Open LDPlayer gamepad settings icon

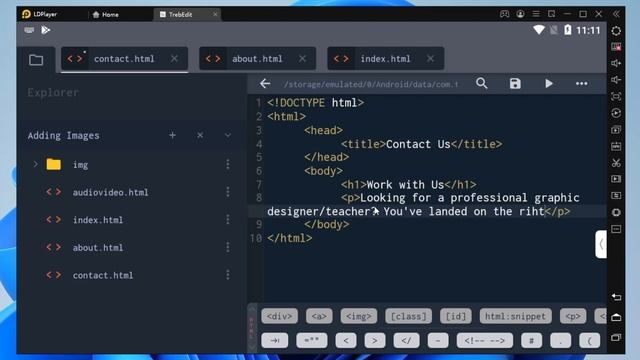(x=504, y=14)
